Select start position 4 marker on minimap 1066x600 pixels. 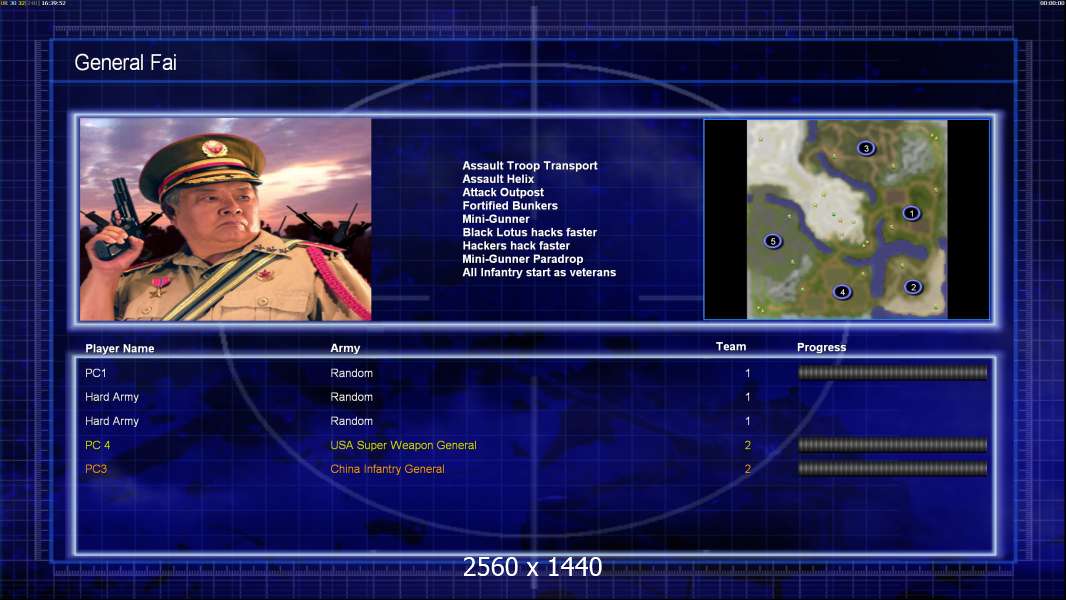coord(842,292)
